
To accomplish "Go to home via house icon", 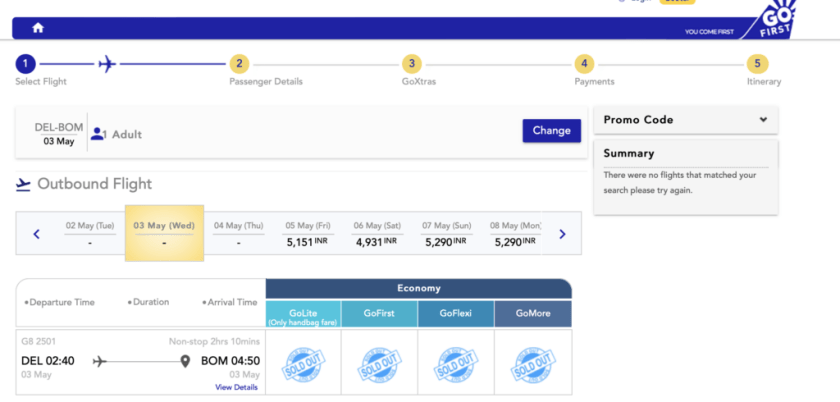I will (38, 28).
